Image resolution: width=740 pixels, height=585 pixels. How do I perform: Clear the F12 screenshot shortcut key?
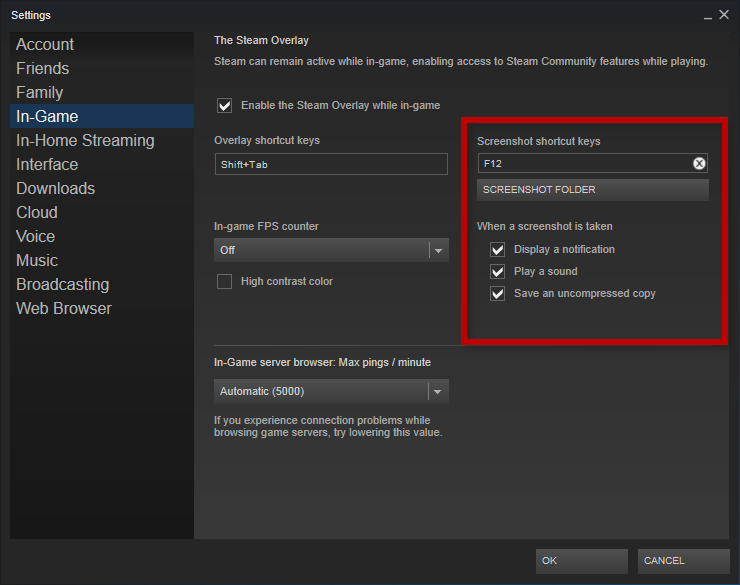click(x=699, y=163)
